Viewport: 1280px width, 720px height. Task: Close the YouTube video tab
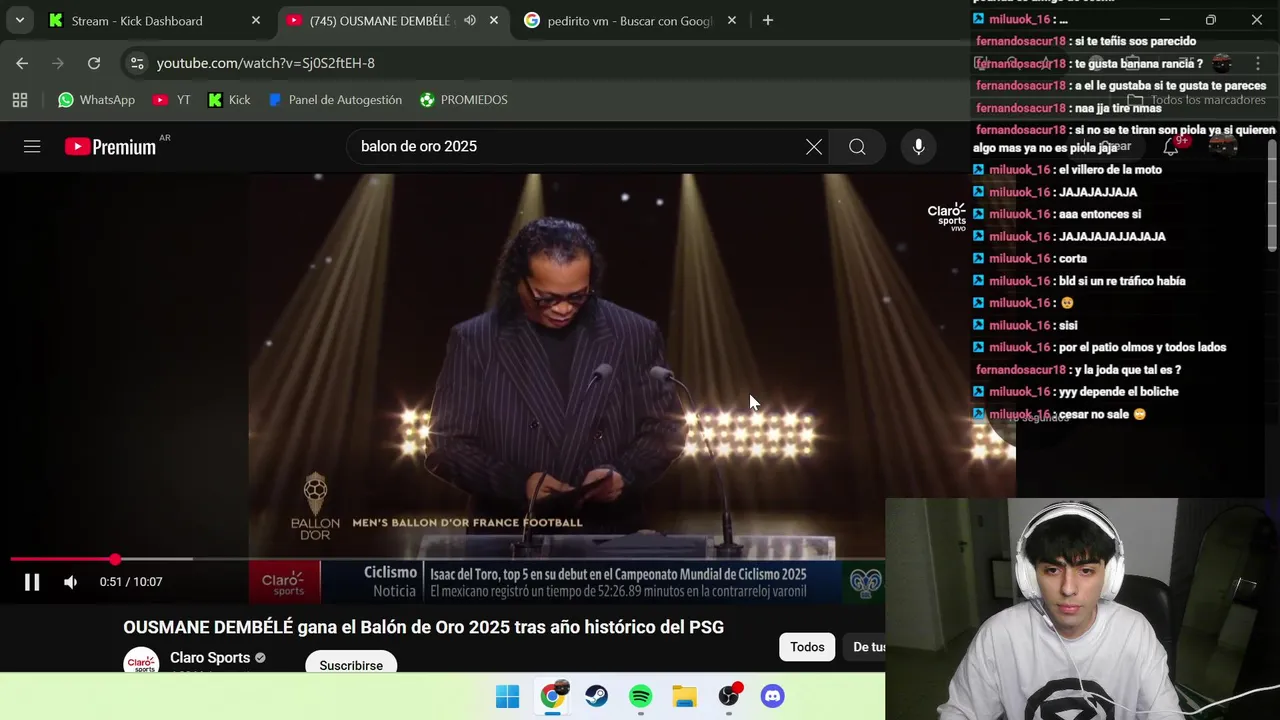pyautogui.click(x=494, y=20)
